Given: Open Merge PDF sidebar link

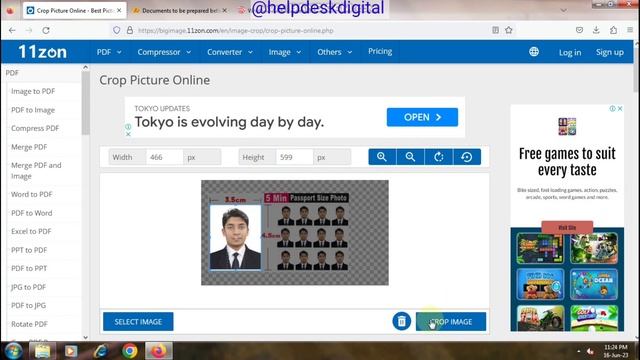Looking at the screenshot, I should pyautogui.click(x=29, y=147).
